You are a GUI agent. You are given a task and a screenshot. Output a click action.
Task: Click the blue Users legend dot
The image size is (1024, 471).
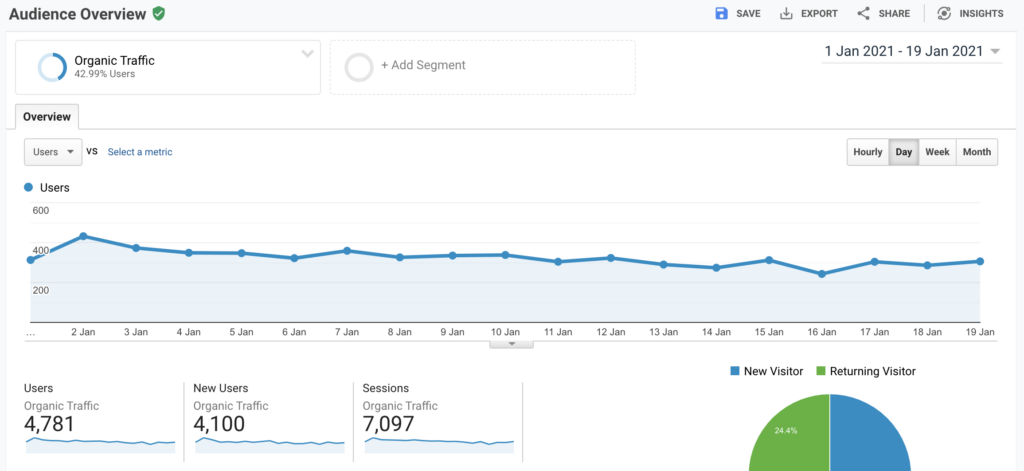28,187
